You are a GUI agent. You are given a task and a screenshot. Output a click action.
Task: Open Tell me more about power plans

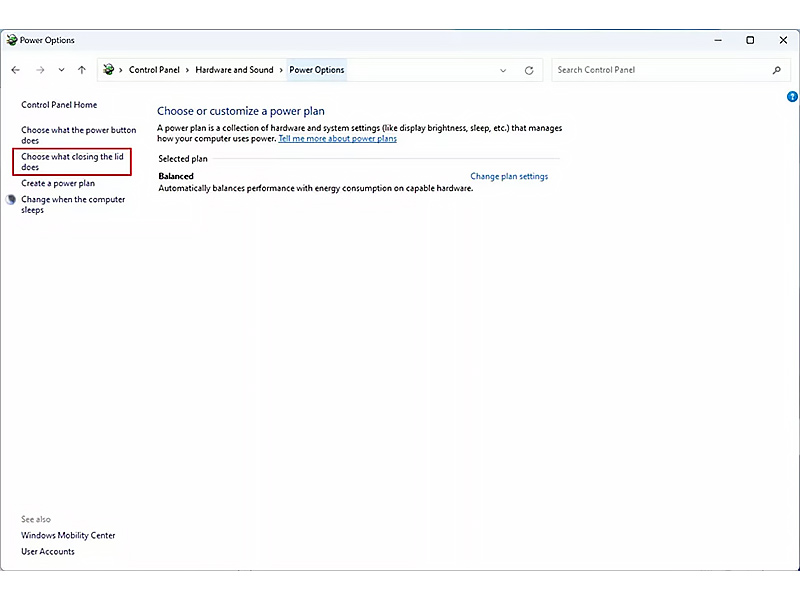click(337, 139)
